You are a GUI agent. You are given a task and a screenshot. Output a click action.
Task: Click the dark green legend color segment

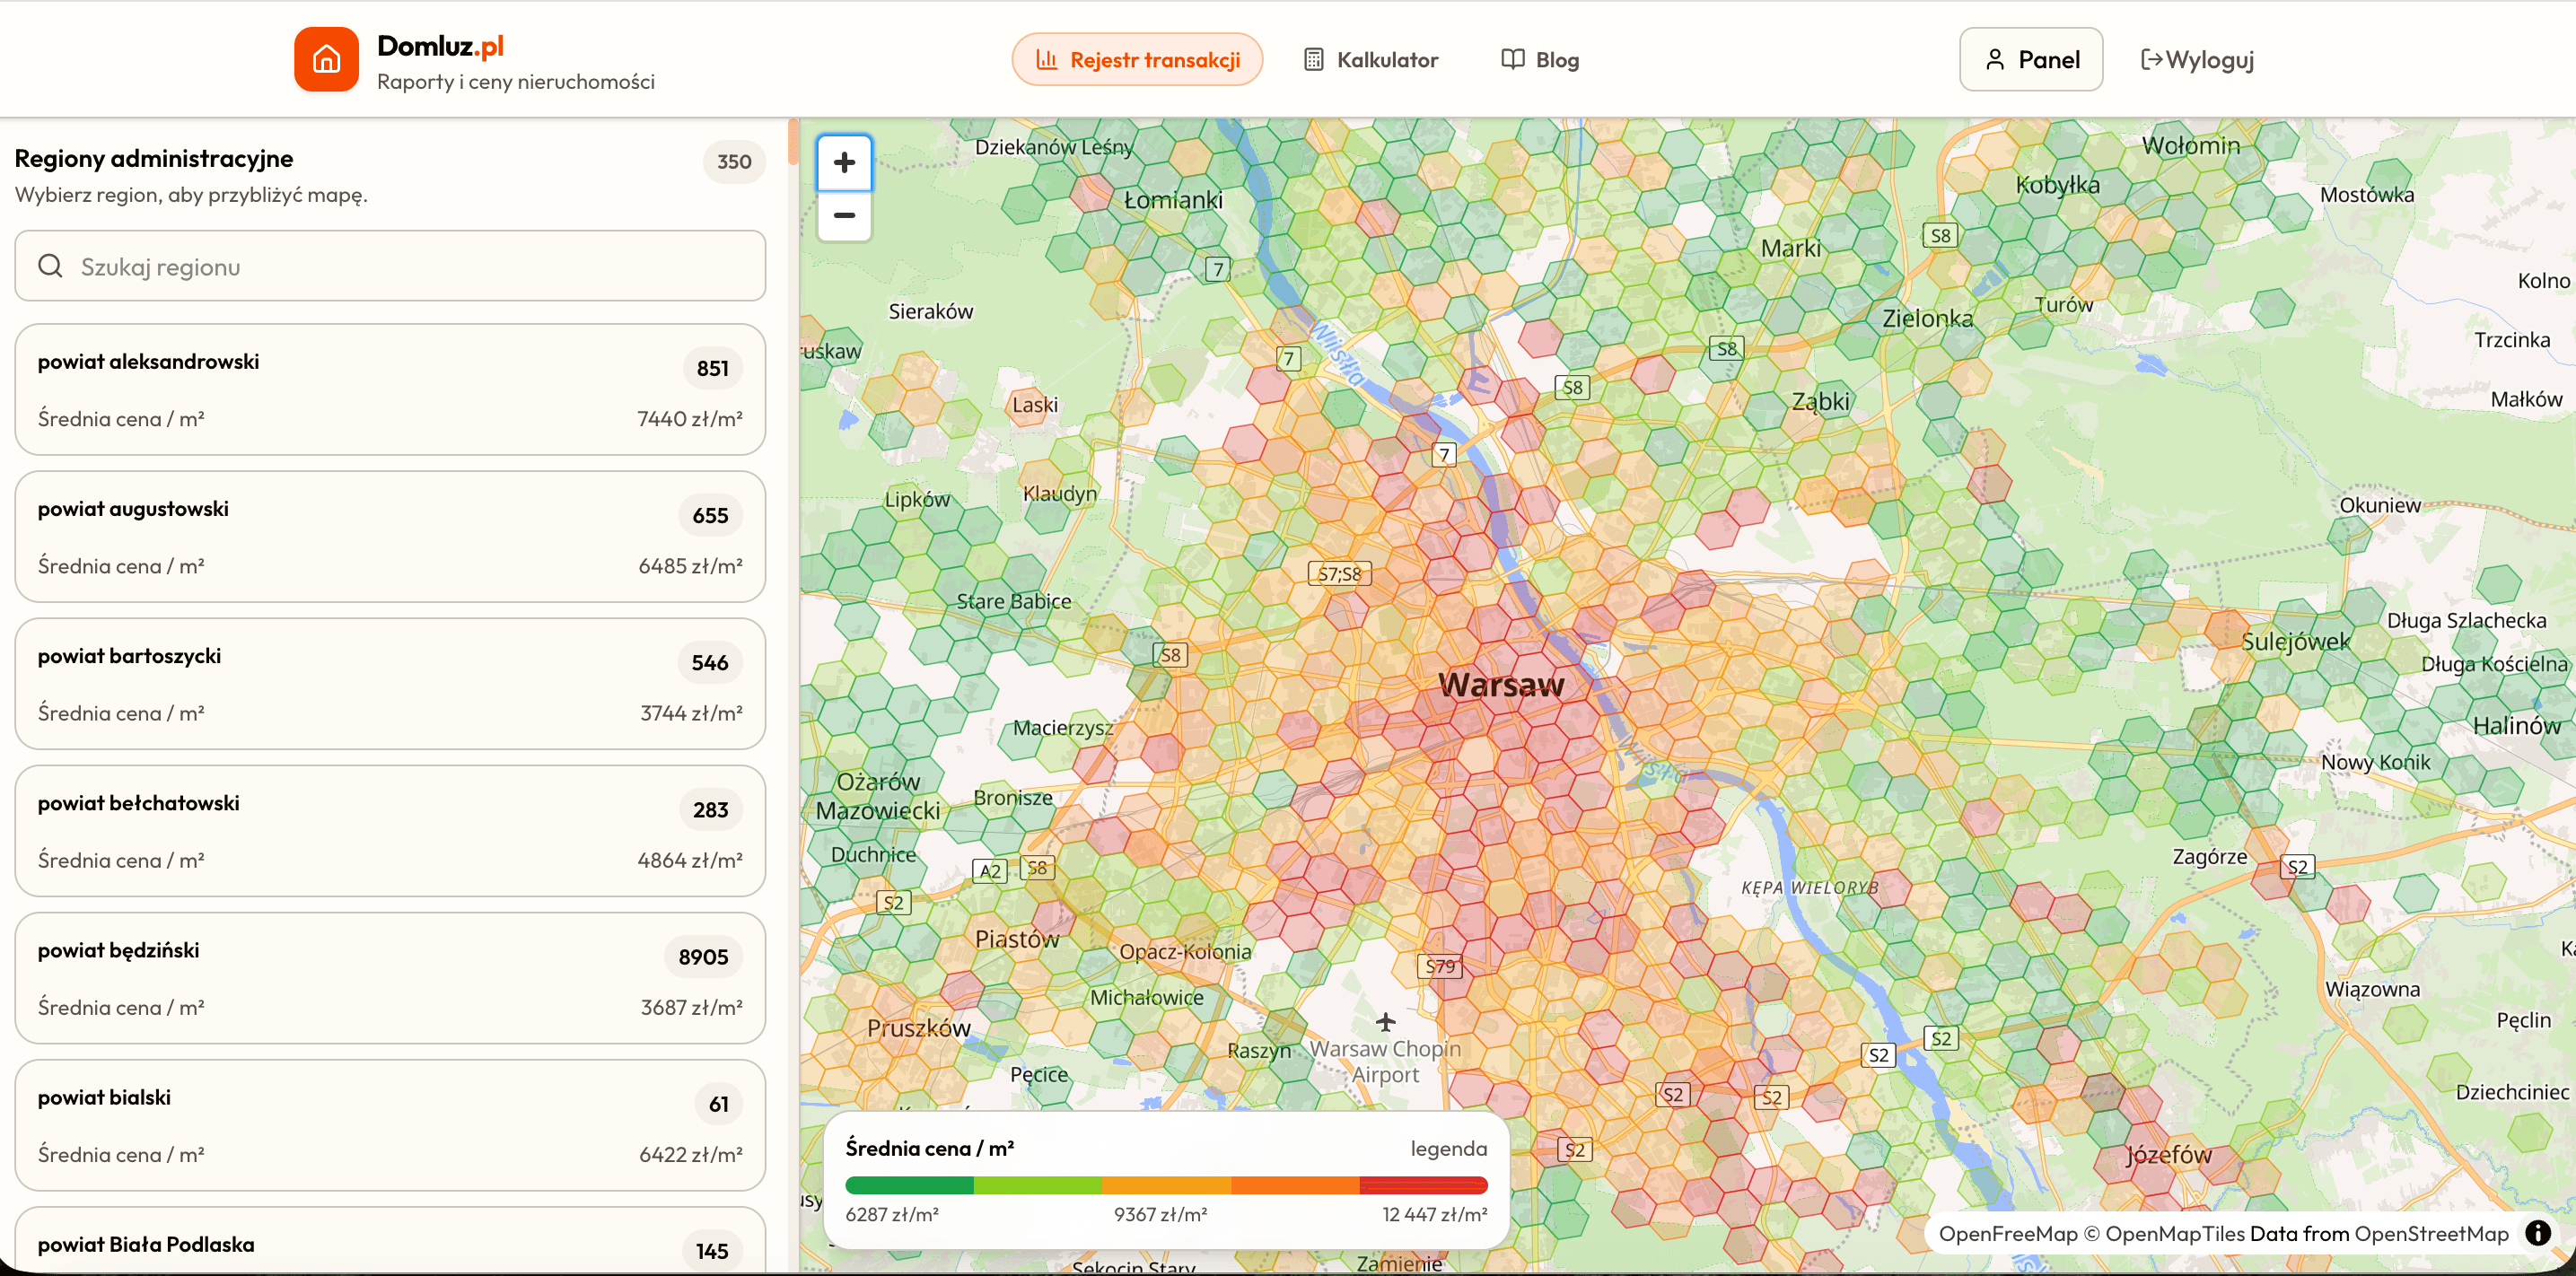pyautogui.click(x=909, y=1185)
